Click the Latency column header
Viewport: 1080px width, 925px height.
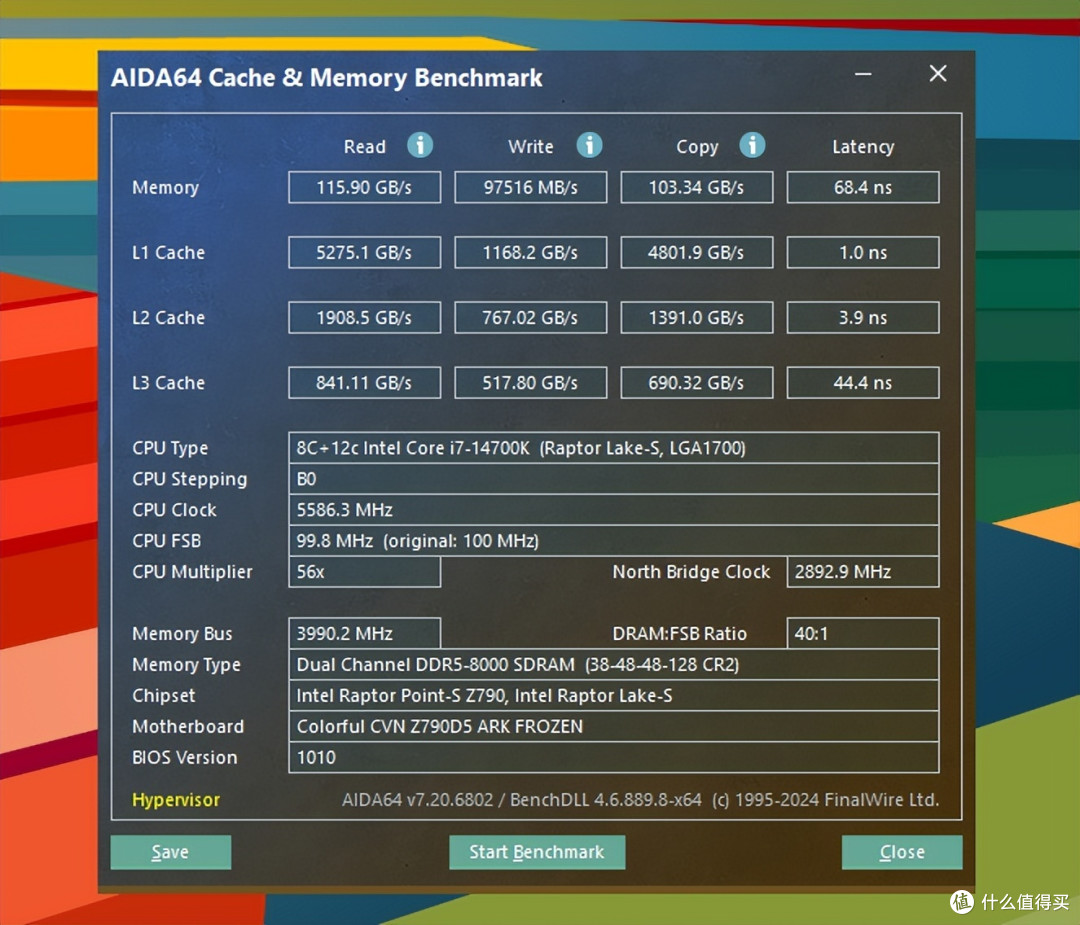tap(863, 147)
